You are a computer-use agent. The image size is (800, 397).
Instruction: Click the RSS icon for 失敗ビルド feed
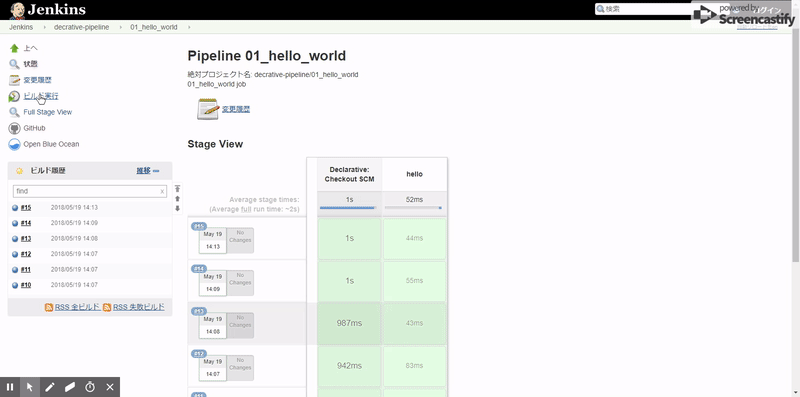point(107,307)
